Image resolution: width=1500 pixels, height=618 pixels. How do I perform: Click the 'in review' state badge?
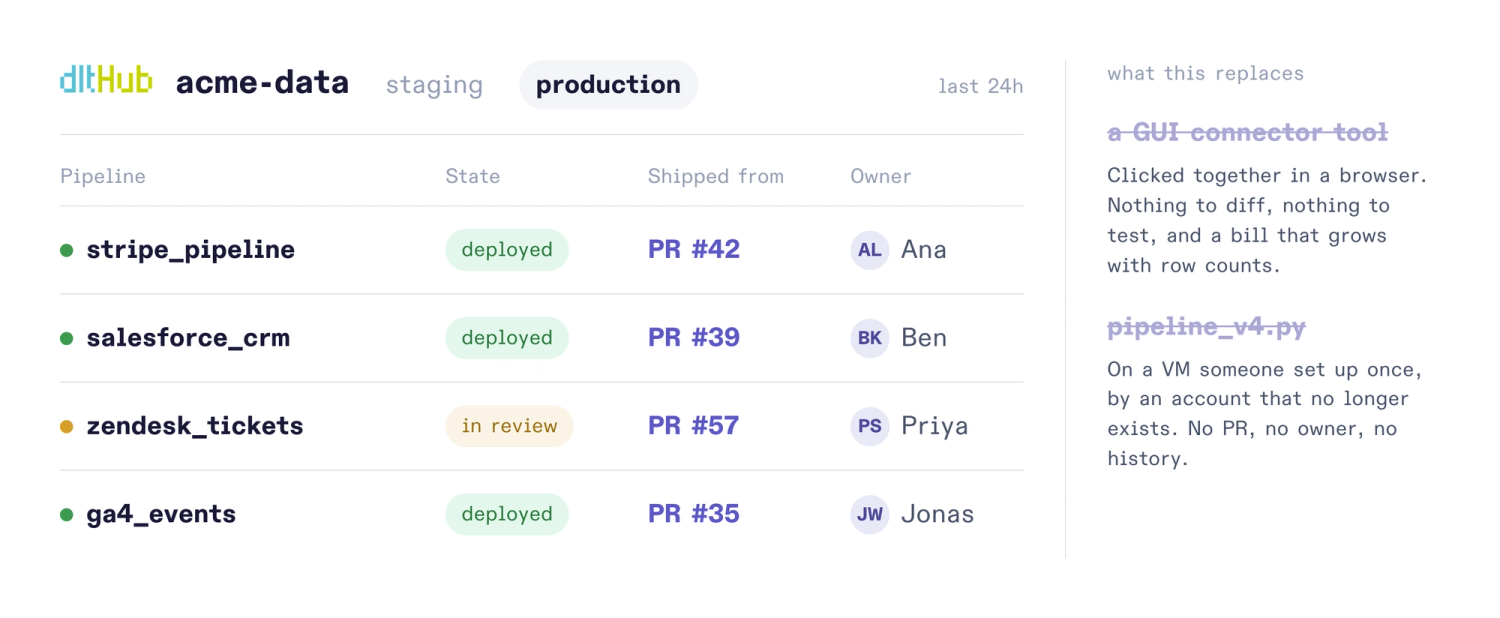[509, 426]
